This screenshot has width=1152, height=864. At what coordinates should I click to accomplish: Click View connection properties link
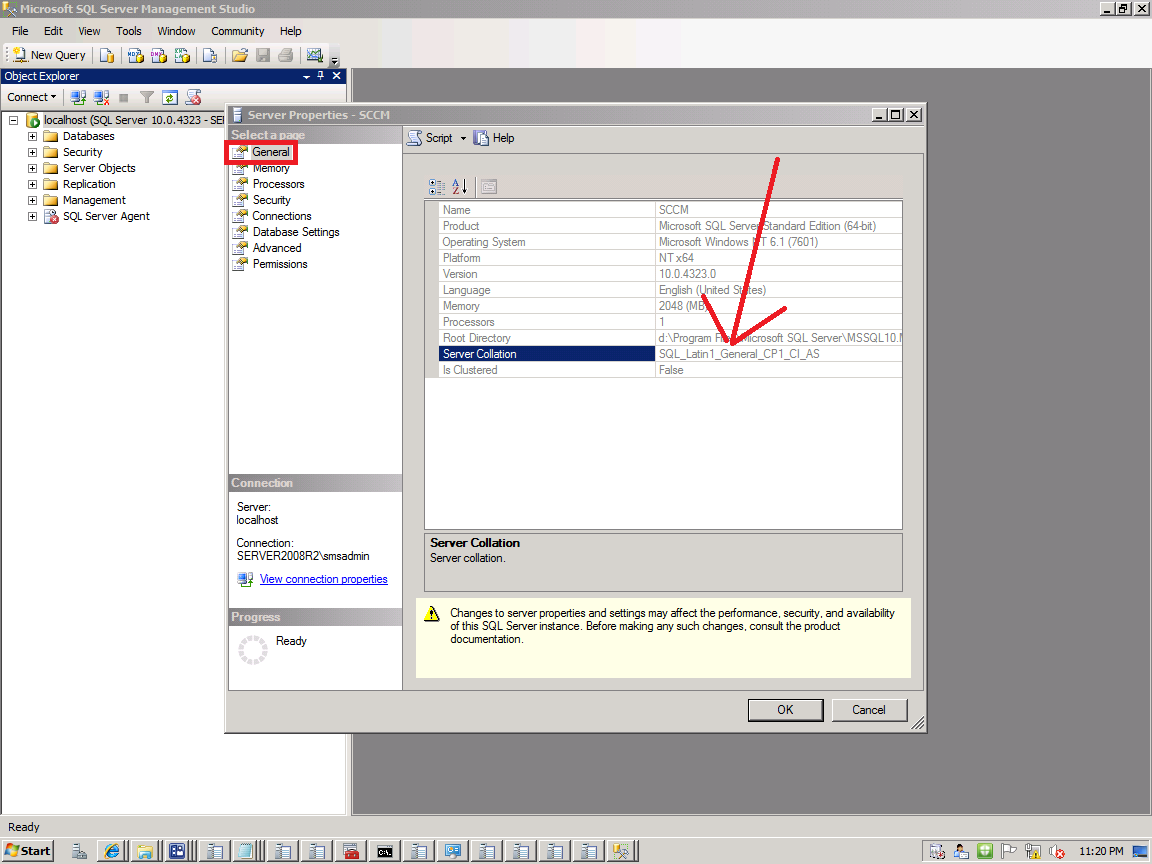point(323,579)
